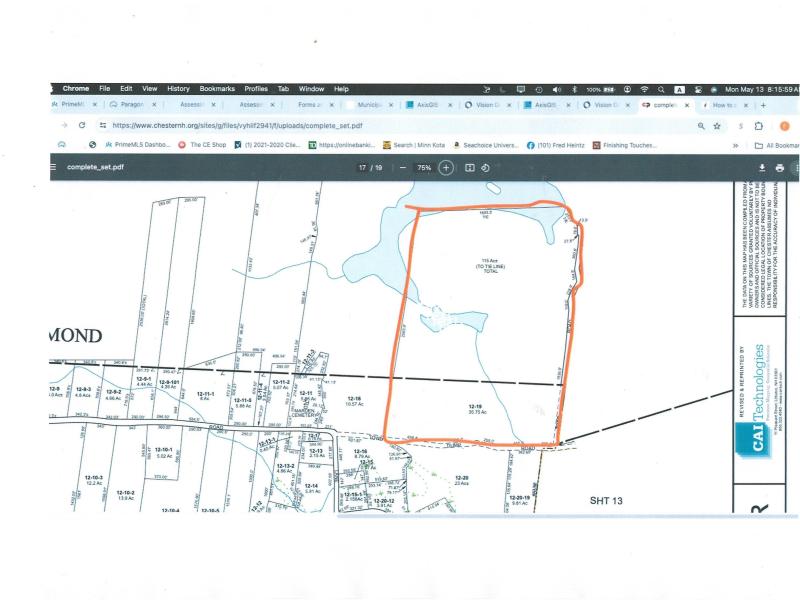Click the fit to page icon
The height and width of the screenshot is (600, 800).
[470, 167]
